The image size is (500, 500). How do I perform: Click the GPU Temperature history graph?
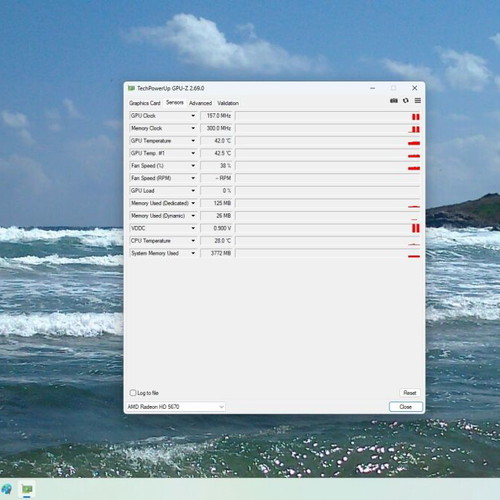(328, 141)
